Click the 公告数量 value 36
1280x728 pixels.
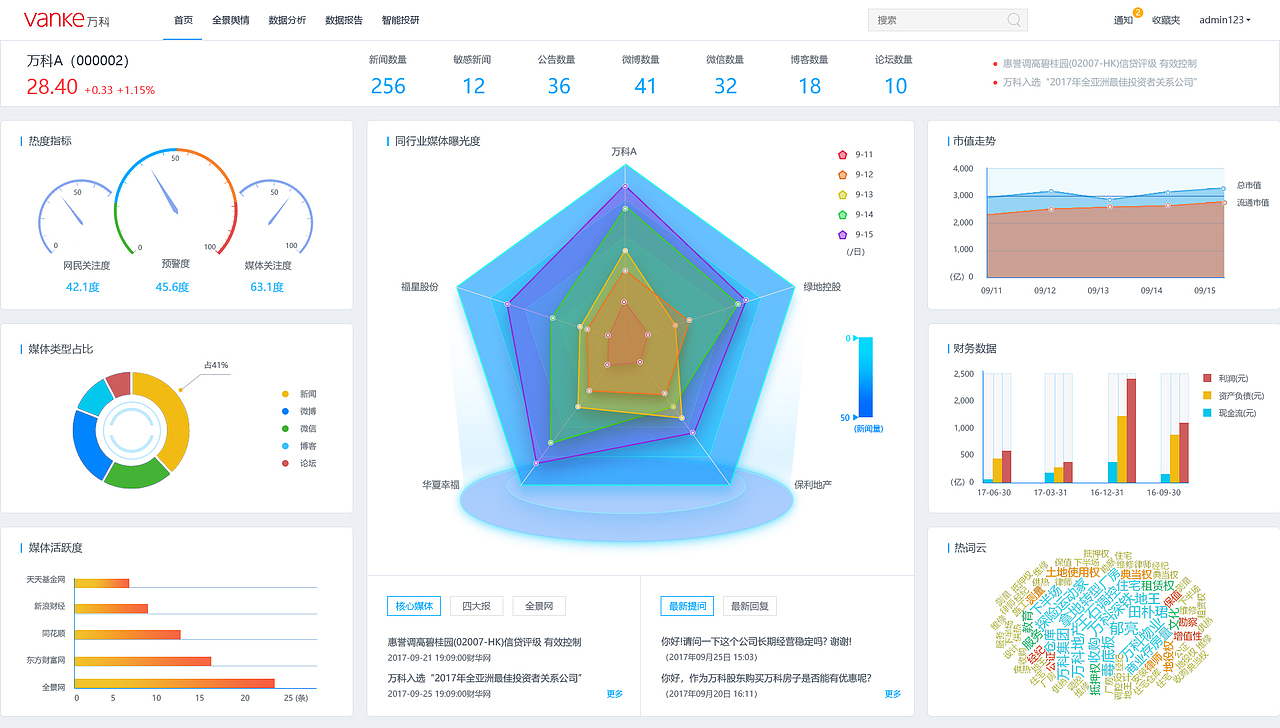(x=559, y=86)
